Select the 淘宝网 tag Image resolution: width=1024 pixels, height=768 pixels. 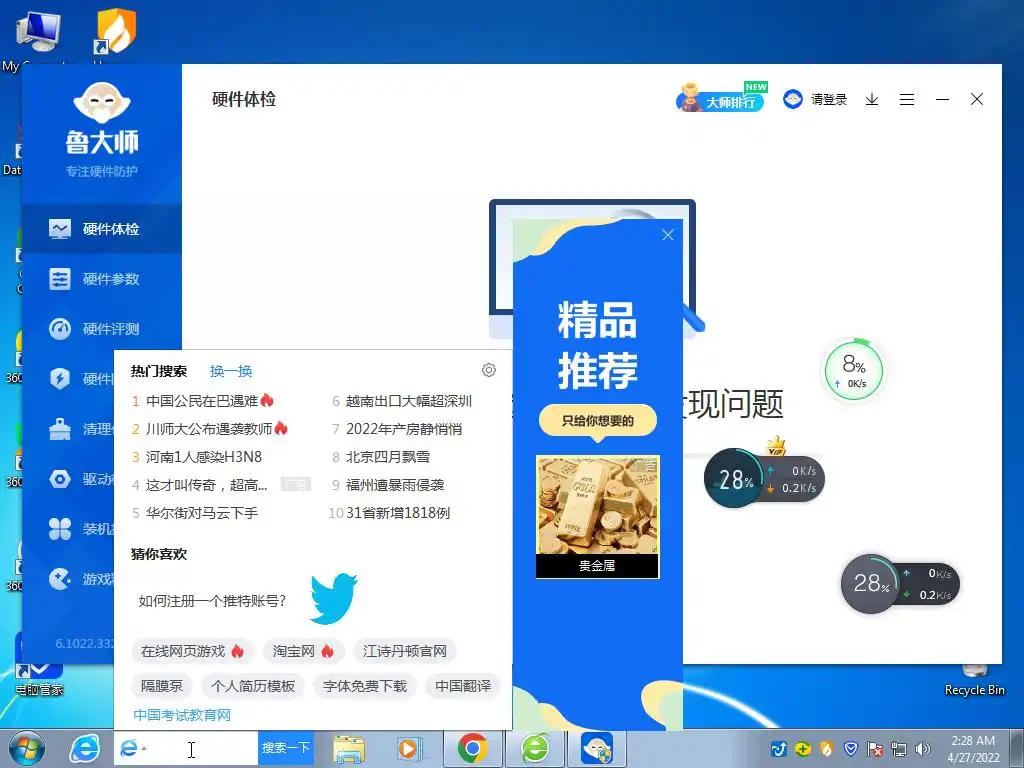pos(303,651)
